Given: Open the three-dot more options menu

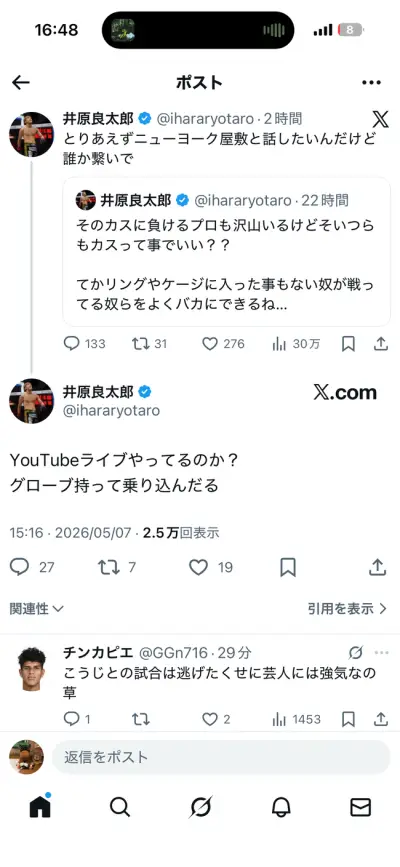Looking at the screenshot, I should pos(371,82).
